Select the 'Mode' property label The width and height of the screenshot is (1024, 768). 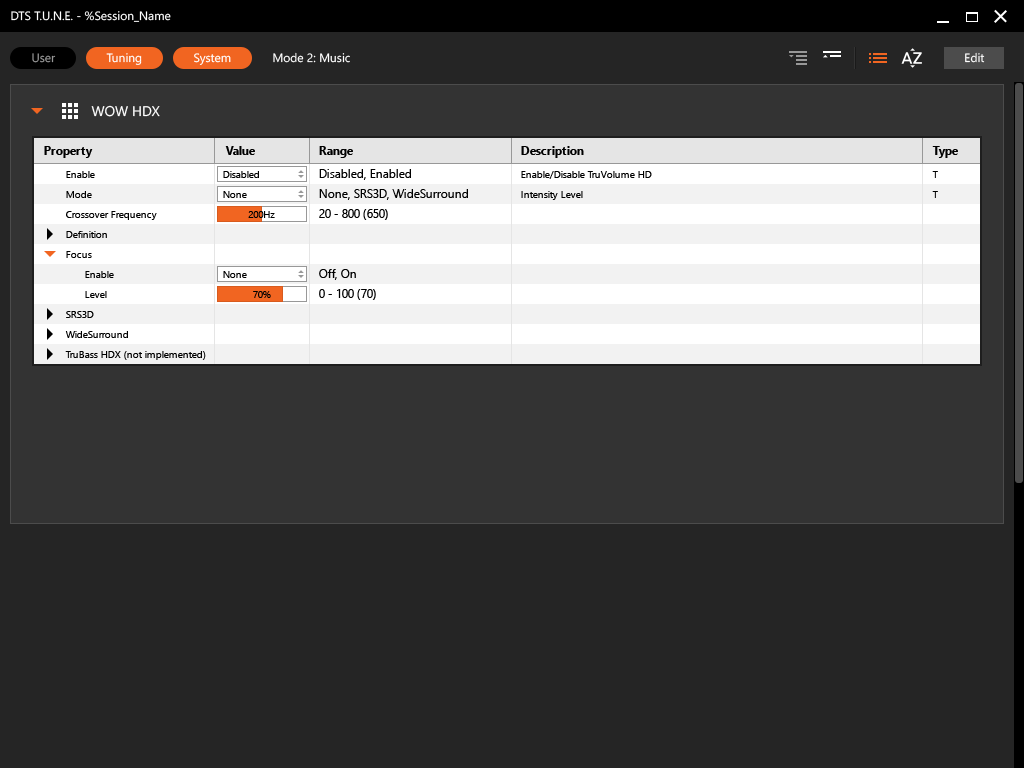[x=78, y=195]
